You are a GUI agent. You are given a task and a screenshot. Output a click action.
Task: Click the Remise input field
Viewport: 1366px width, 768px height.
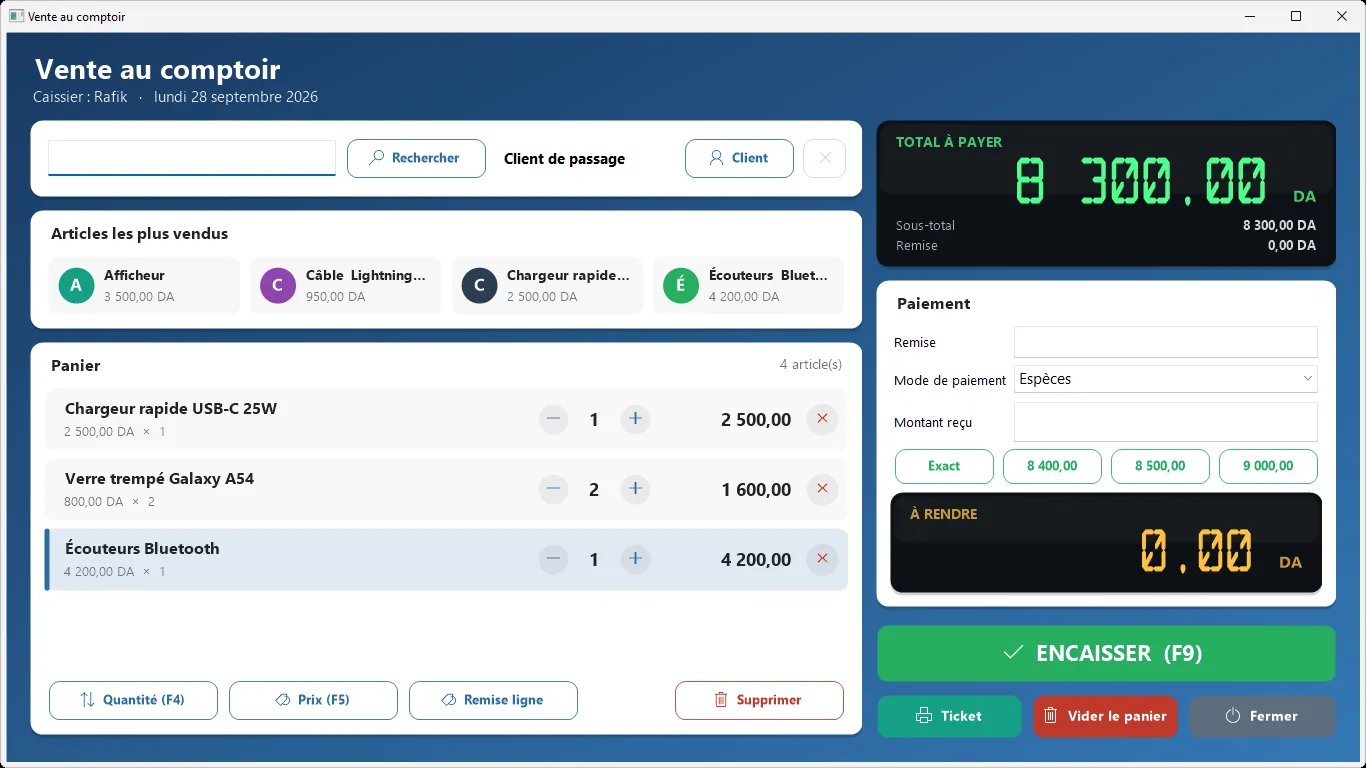tap(1165, 342)
